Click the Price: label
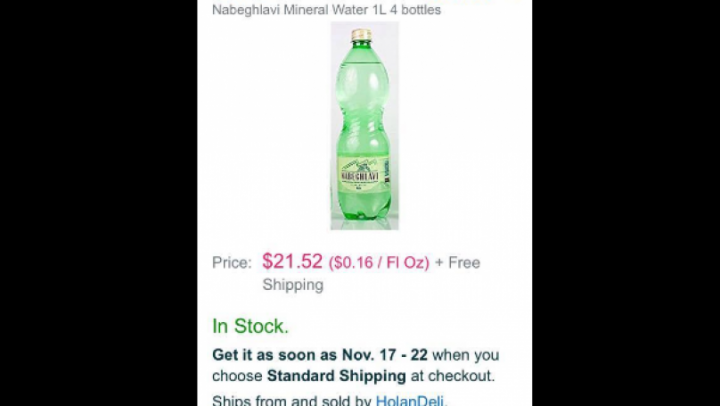The image size is (720, 406). pyautogui.click(x=232, y=263)
